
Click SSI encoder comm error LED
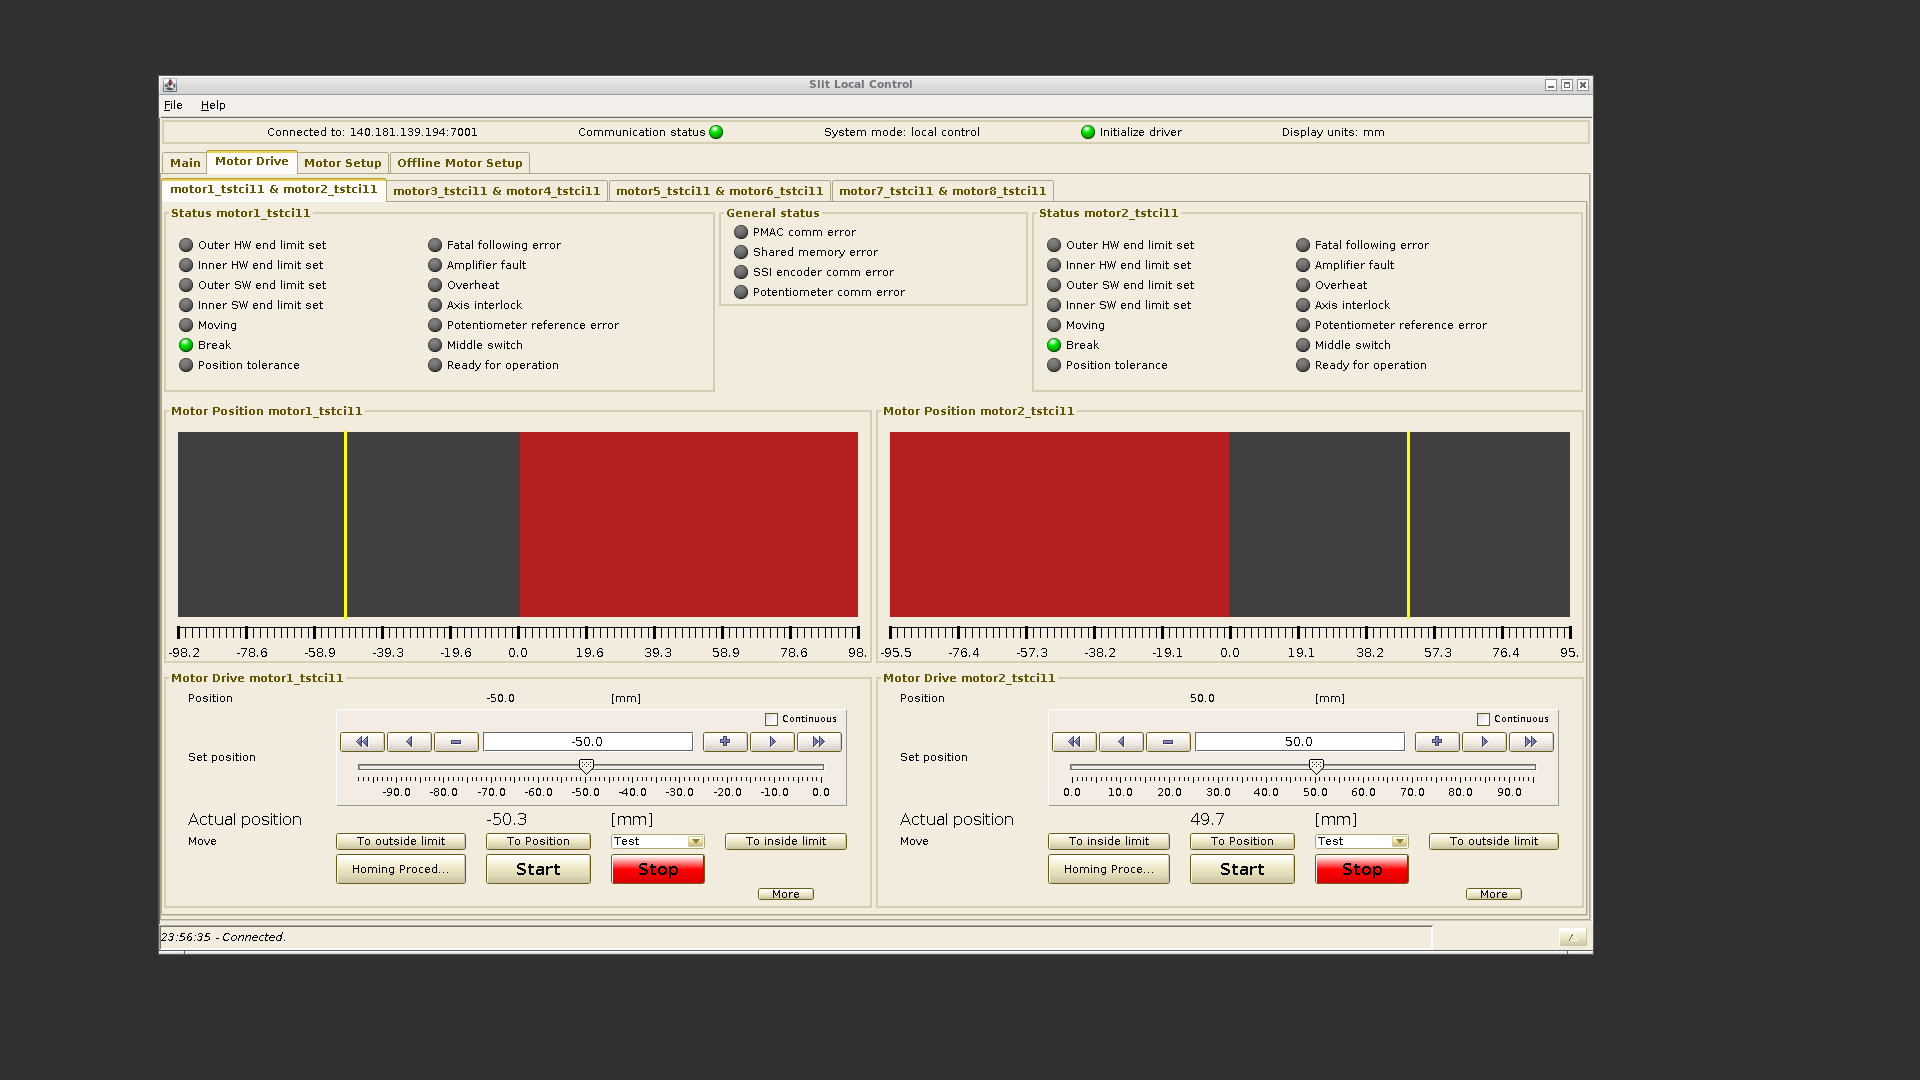click(741, 272)
